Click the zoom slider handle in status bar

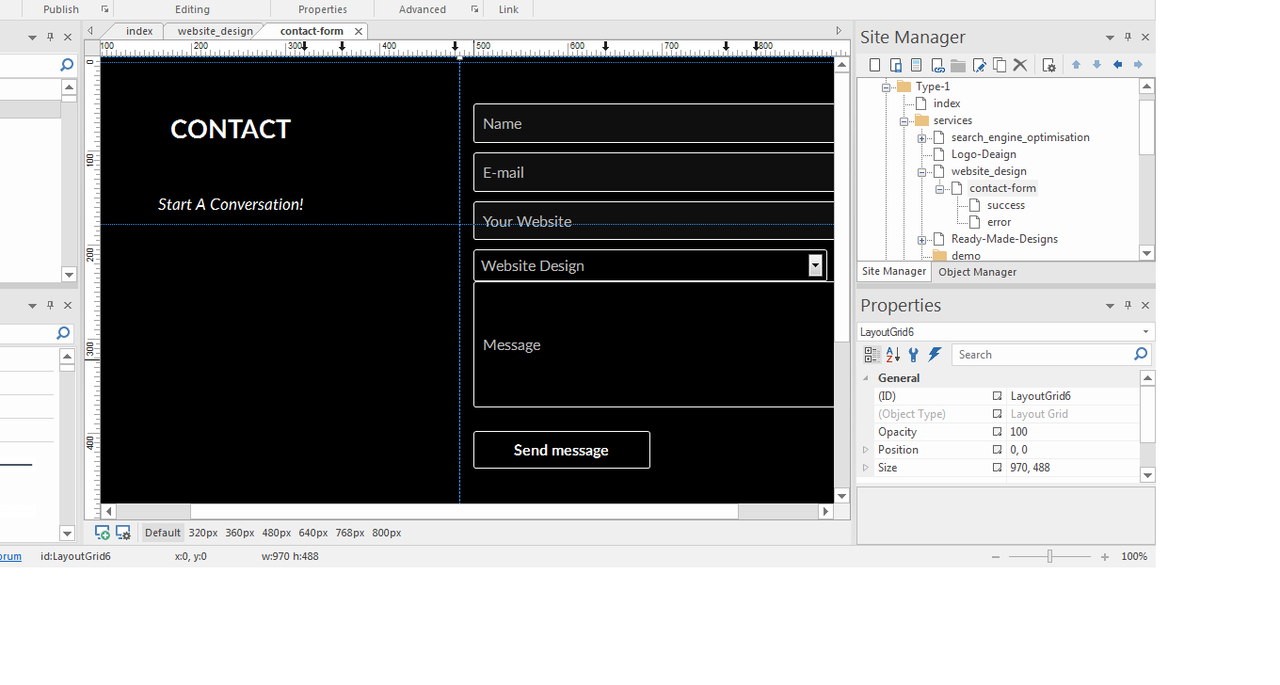pyautogui.click(x=1049, y=557)
